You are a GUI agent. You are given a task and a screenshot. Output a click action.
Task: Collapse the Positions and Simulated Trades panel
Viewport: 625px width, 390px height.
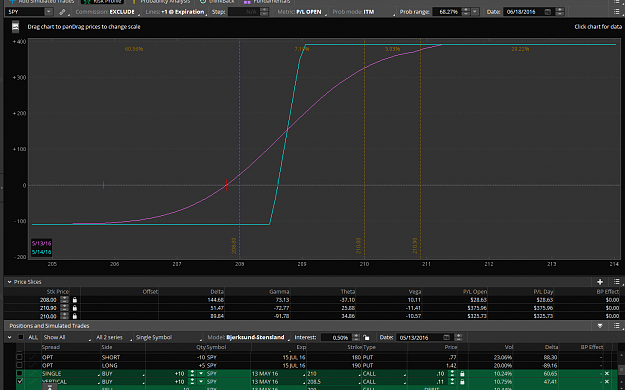click(600, 326)
